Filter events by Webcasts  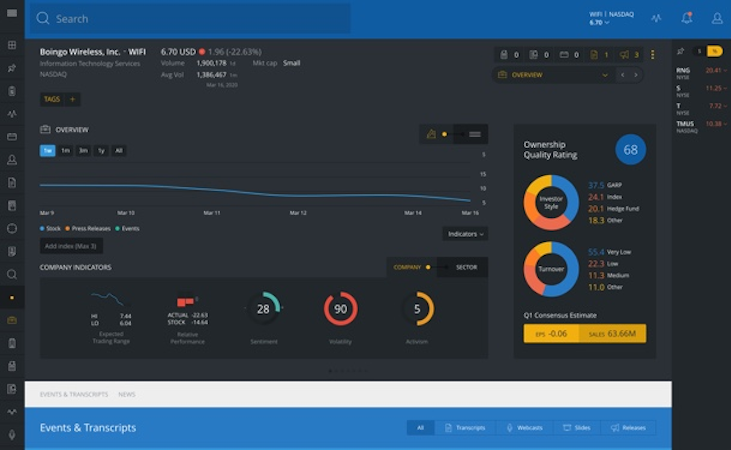point(524,428)
